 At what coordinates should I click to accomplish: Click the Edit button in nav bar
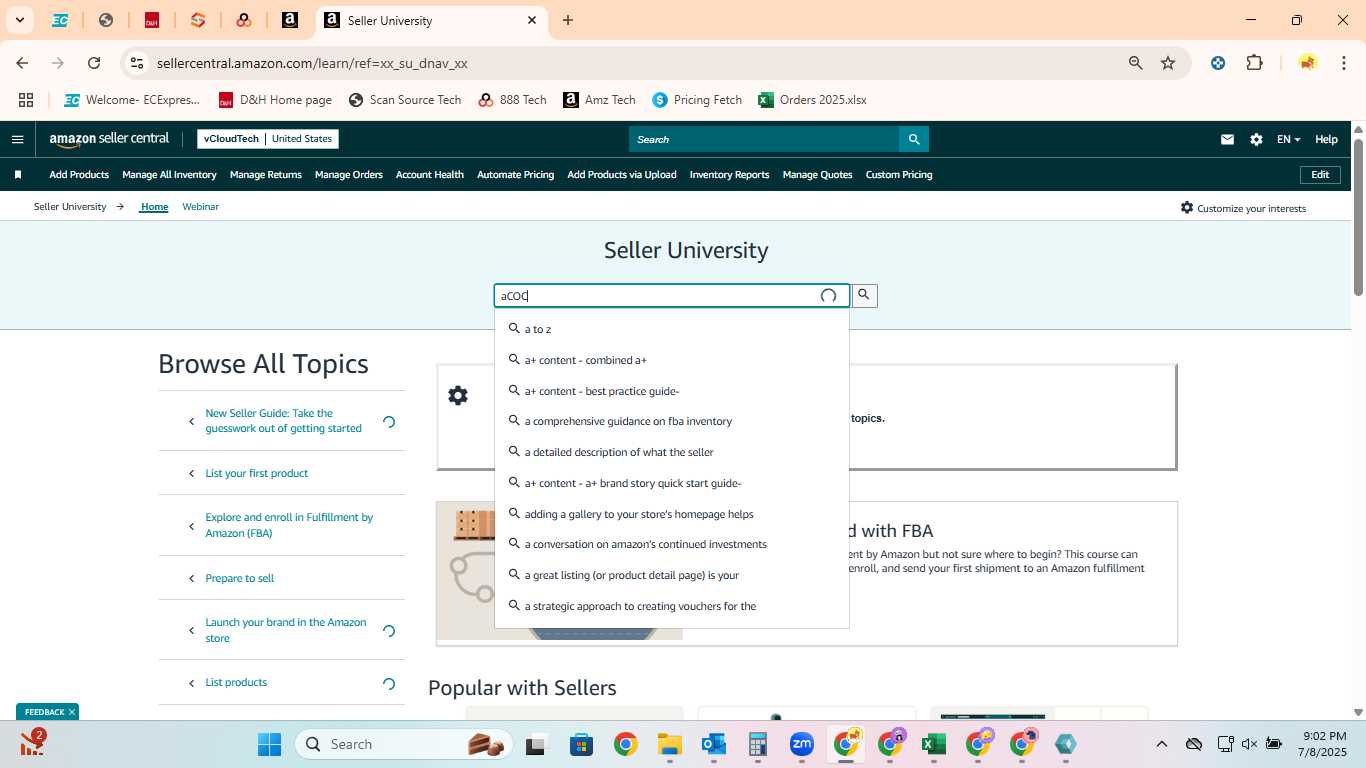tap(1320, 175)
